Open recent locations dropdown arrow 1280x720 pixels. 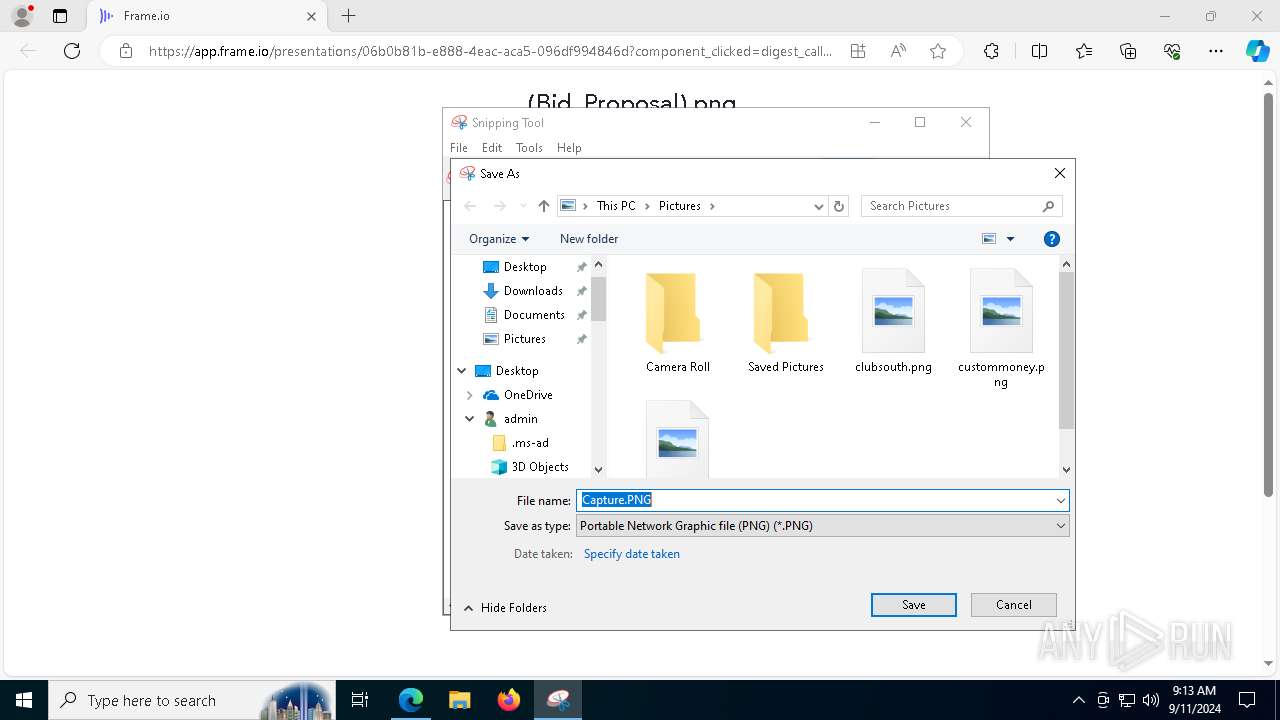point(522,206)
